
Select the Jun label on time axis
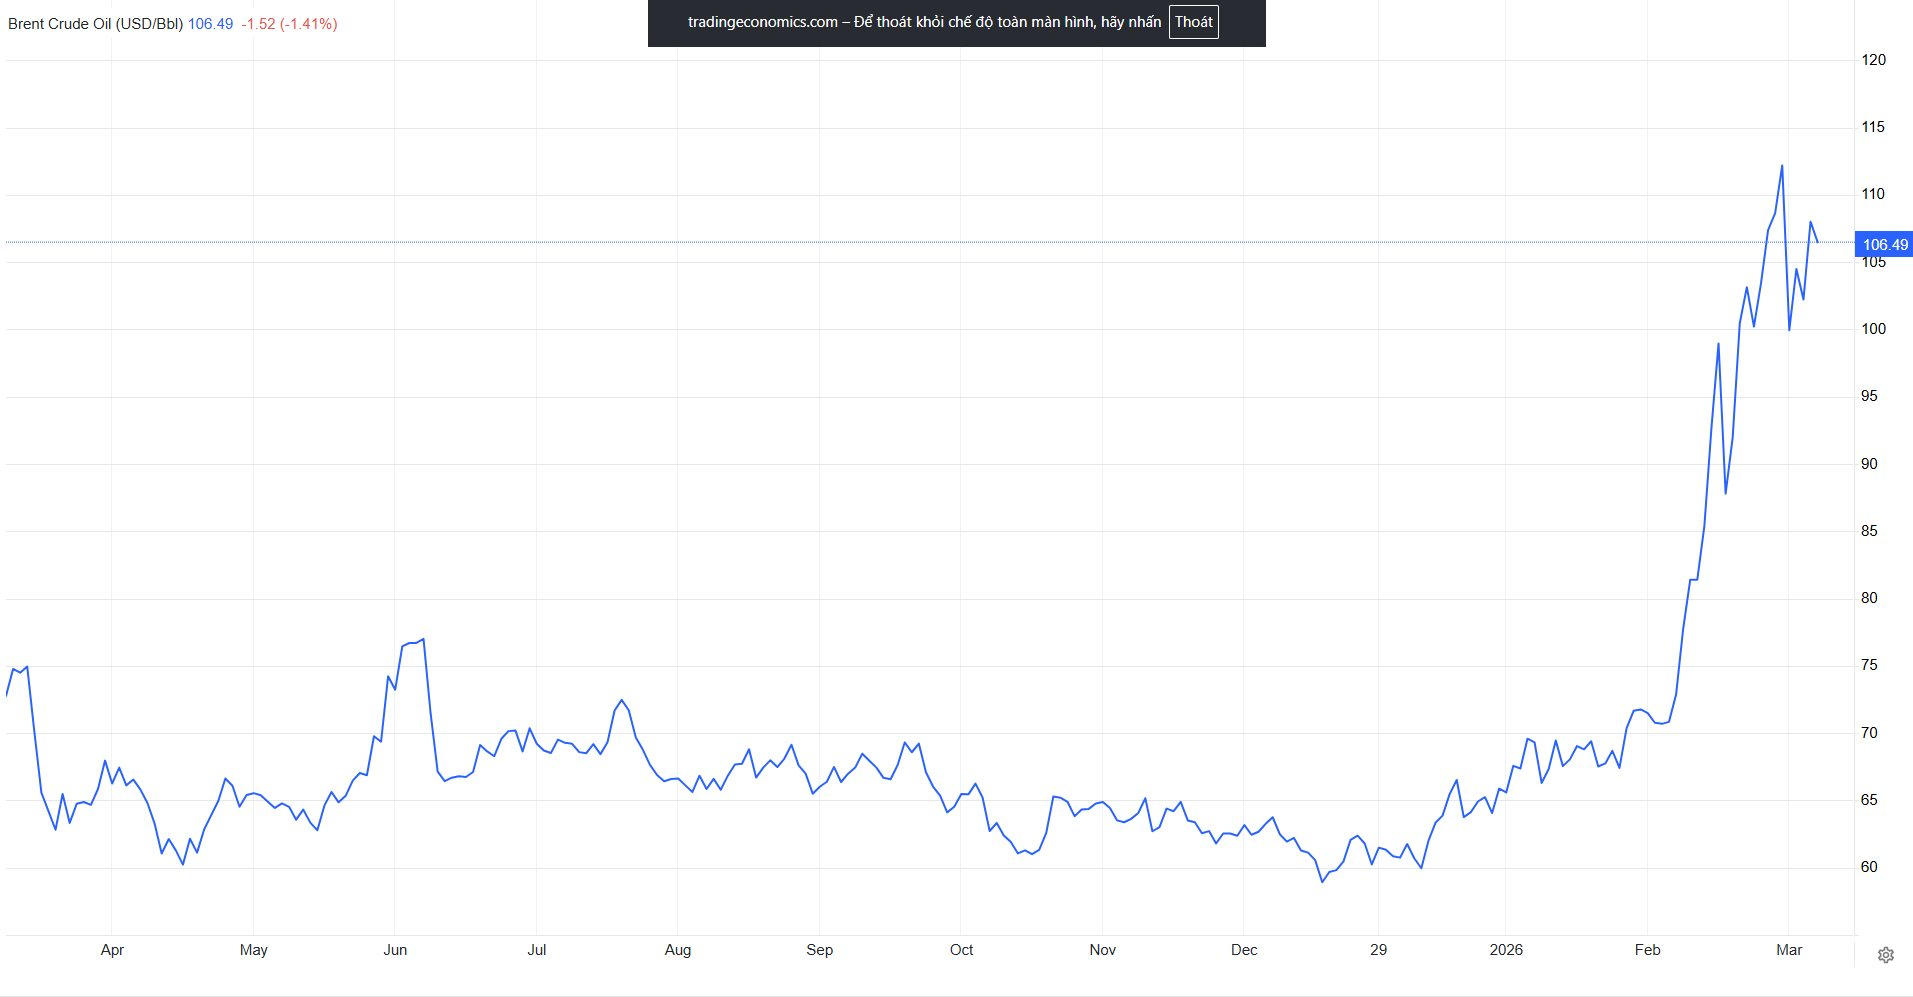[x=395, y=950]
